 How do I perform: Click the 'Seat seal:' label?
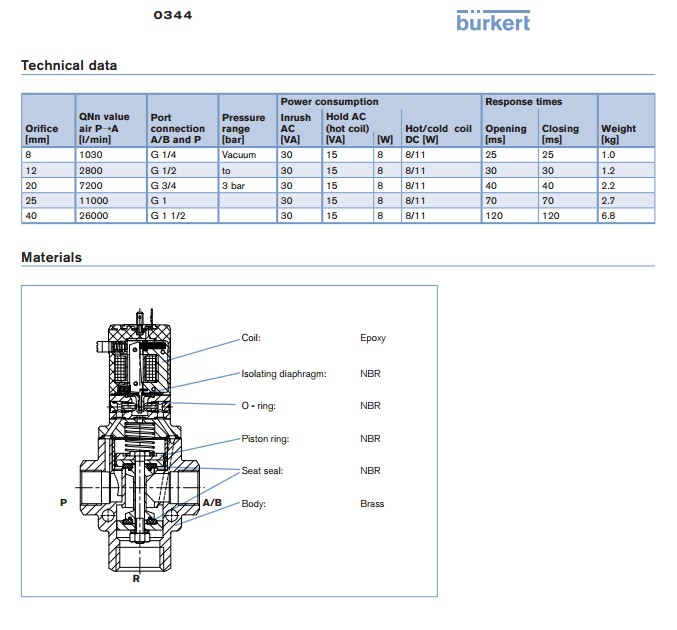(262, 471)
